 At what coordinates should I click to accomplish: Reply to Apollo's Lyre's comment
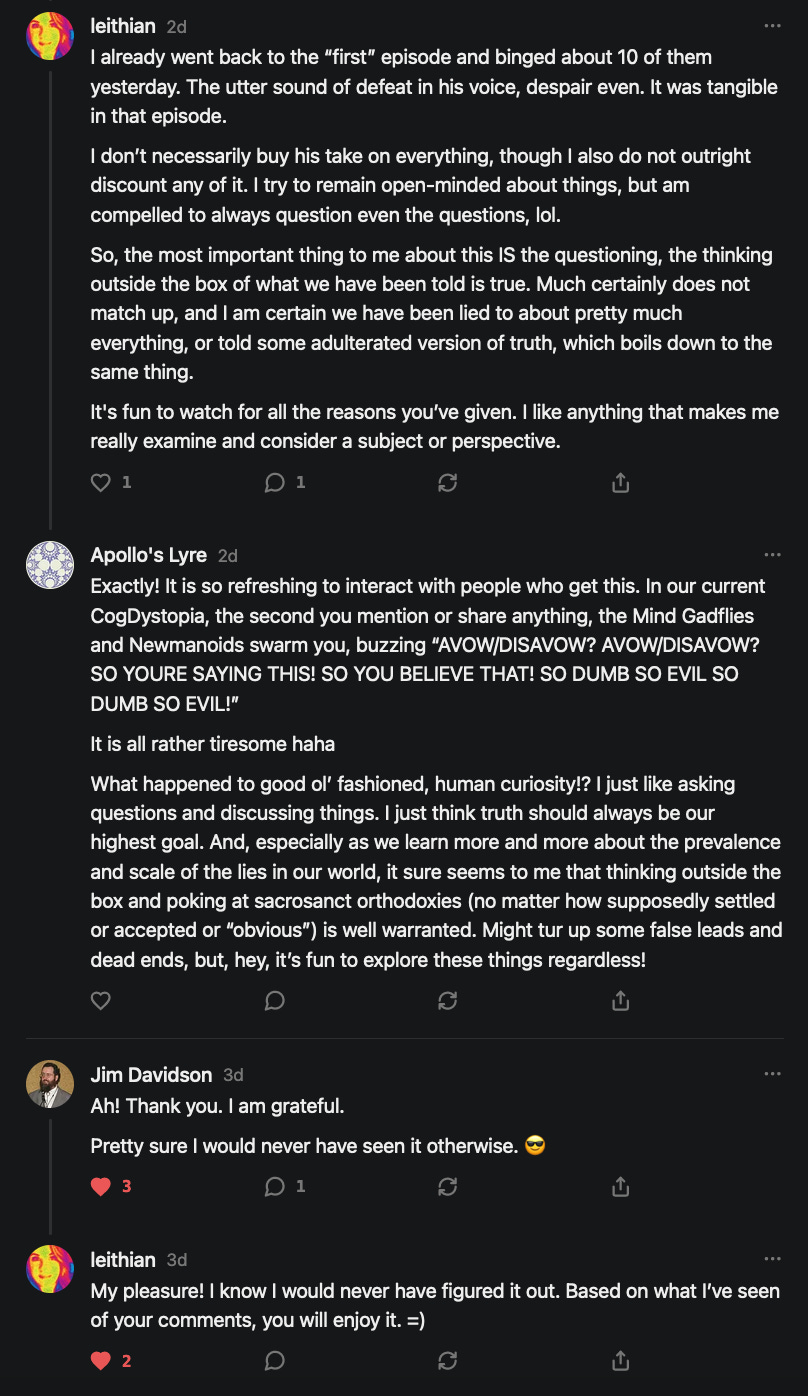[275, 1000]
